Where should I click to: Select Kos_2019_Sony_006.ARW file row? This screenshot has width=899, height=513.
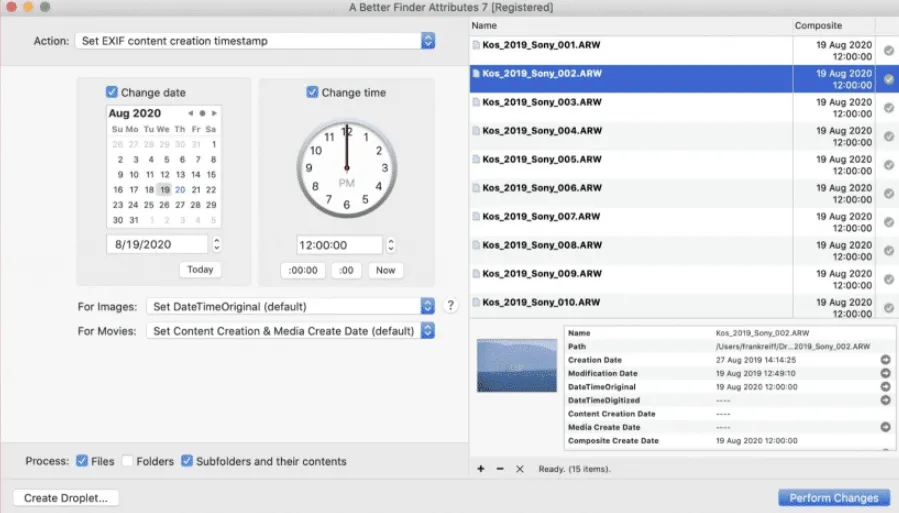point(683,193)
